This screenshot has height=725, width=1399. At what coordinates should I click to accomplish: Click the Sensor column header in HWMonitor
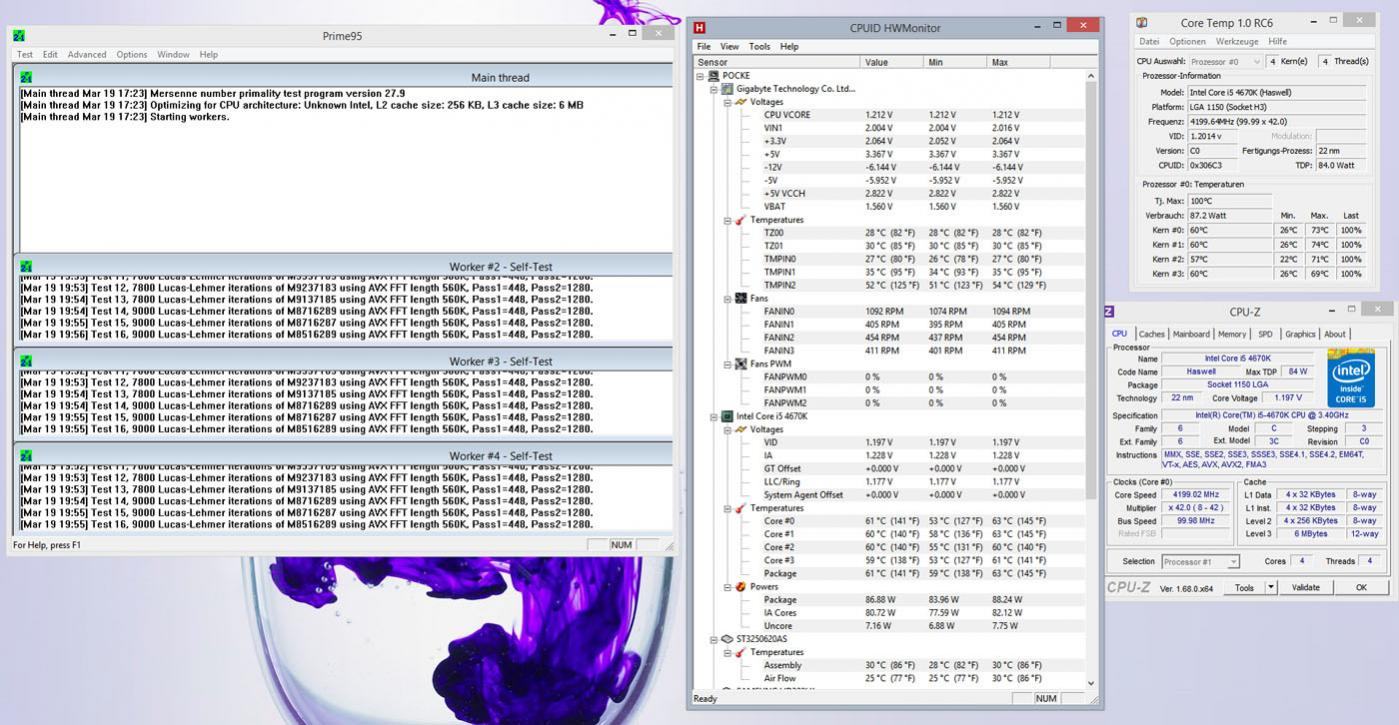click(777, 62)
